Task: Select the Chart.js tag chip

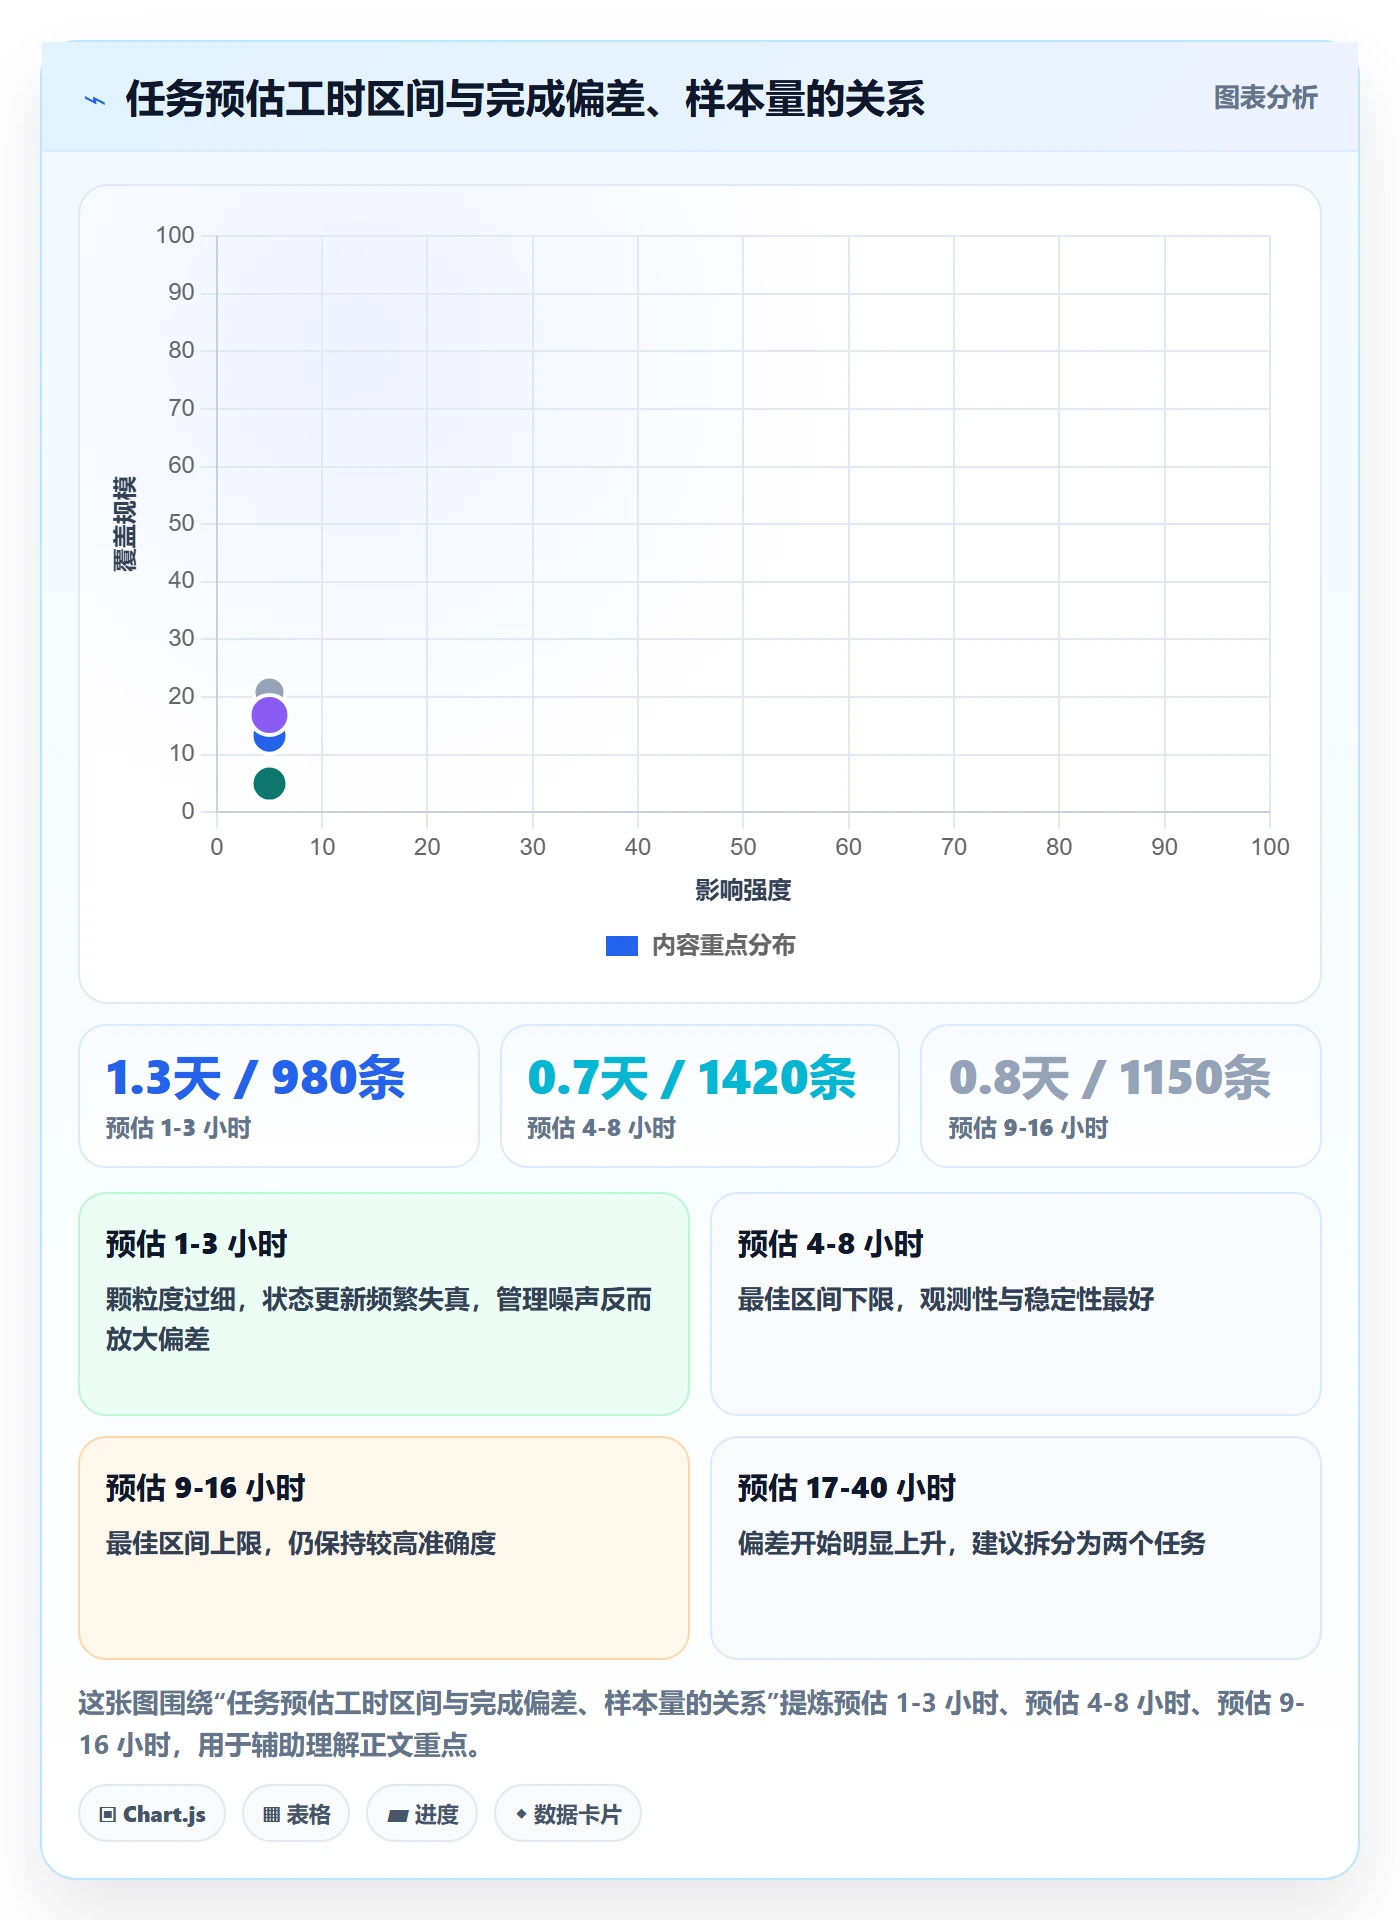Action: pyautogui.click(x=152, y=1814)
